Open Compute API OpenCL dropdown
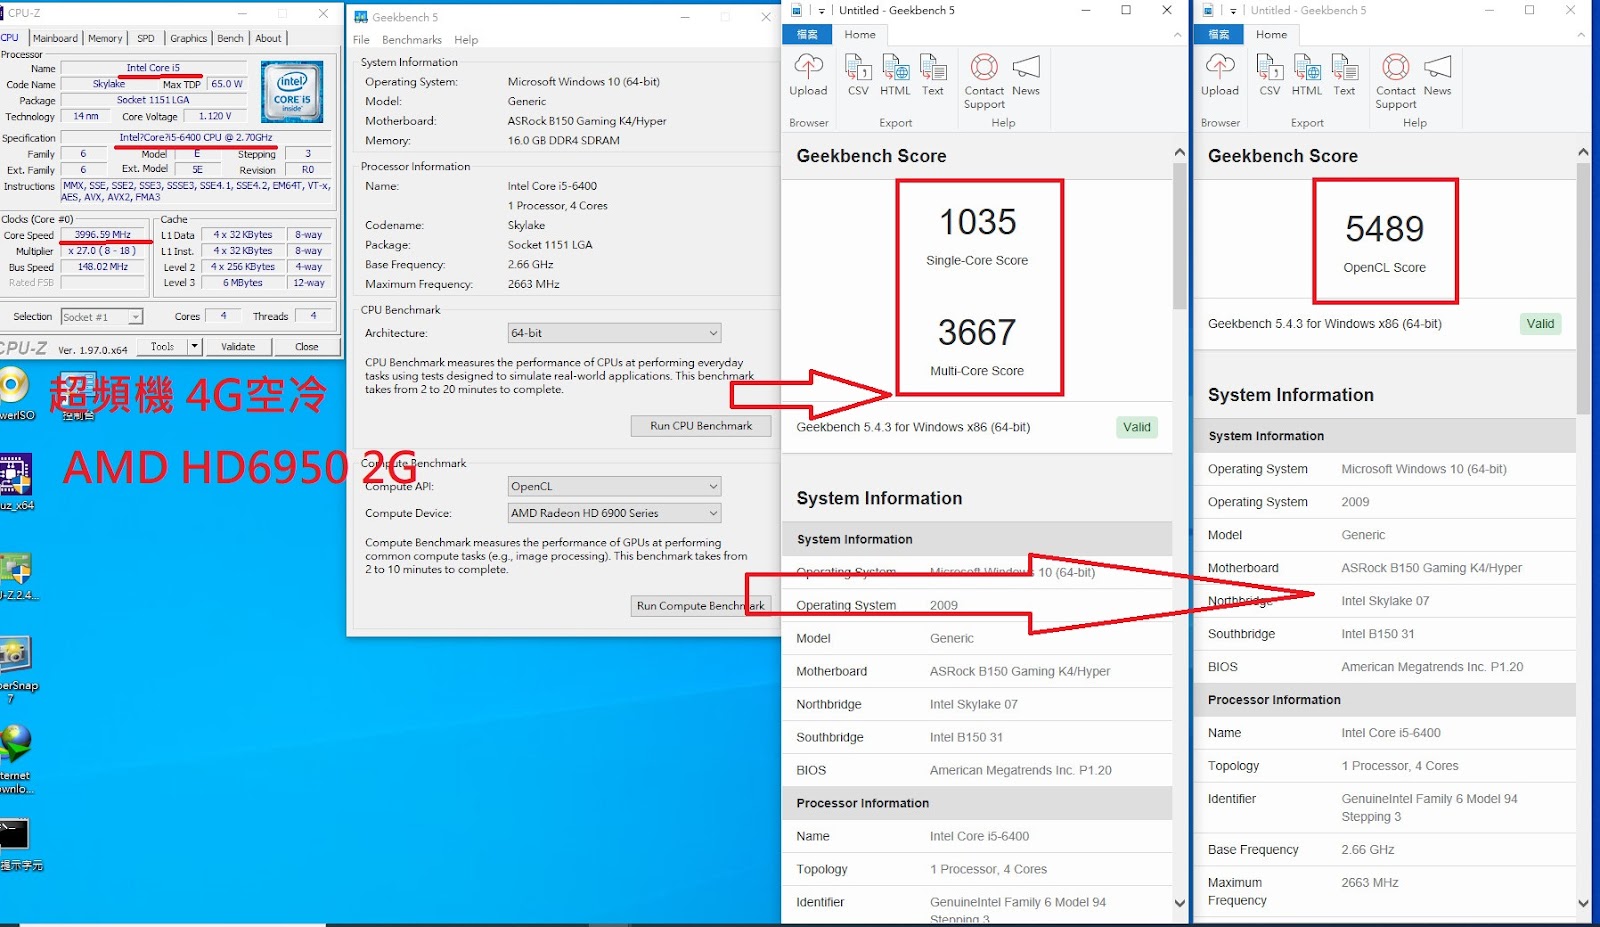The width and height of the screenshot is (1600, 927). coord(614,486)
